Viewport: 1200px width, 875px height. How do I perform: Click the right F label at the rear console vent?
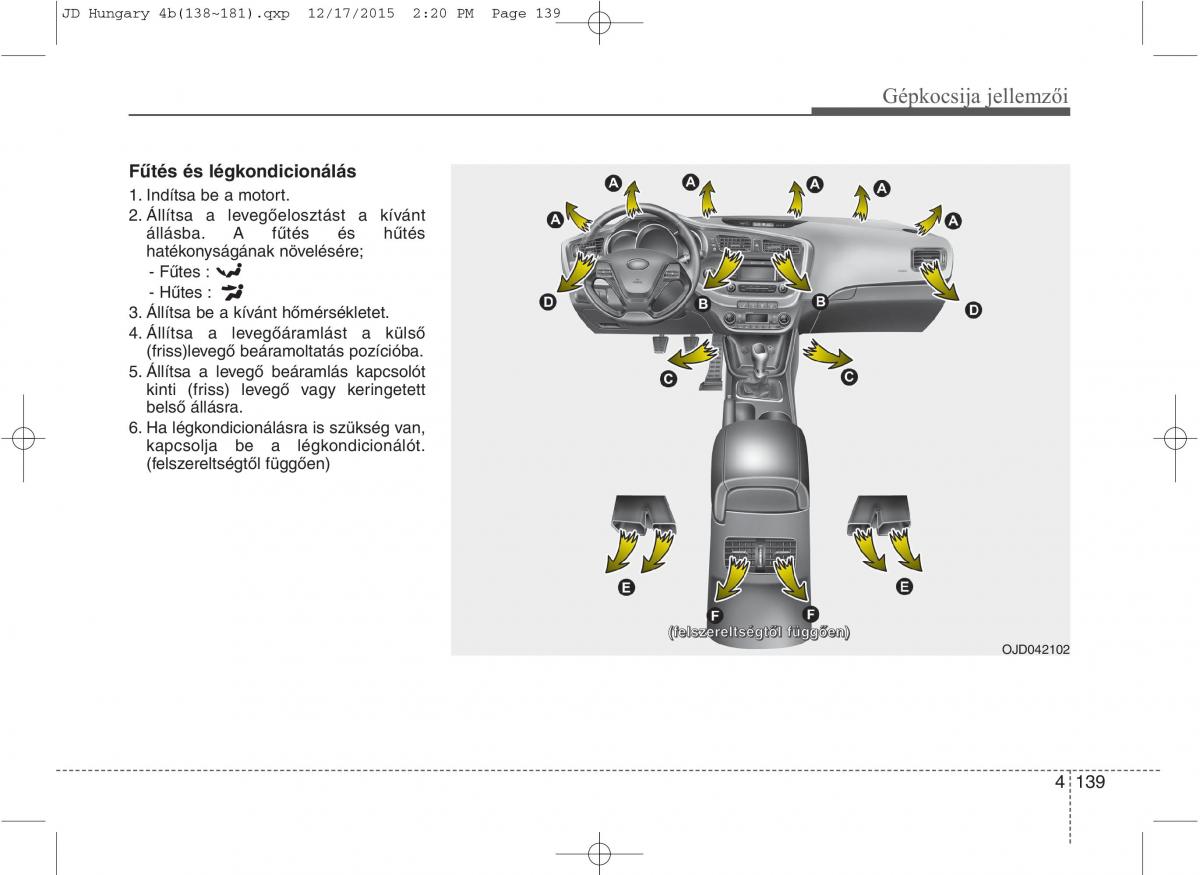811,614
